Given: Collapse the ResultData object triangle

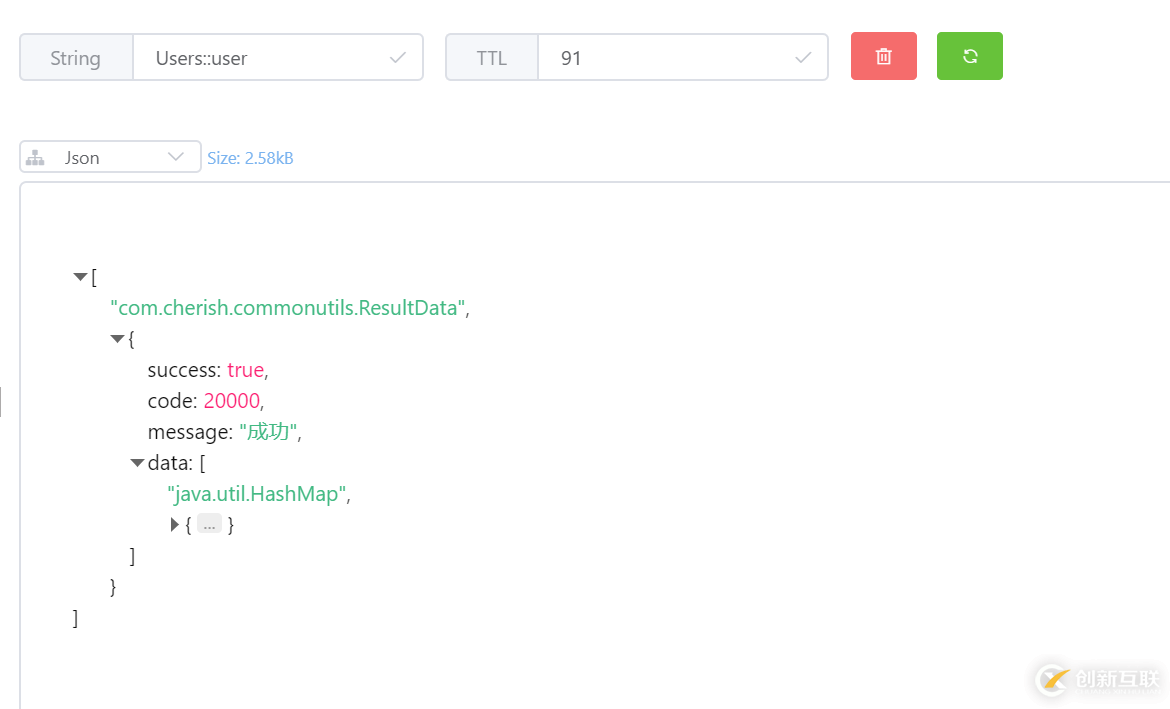Looking at the screenshot, I should click(x=117, y=339).
